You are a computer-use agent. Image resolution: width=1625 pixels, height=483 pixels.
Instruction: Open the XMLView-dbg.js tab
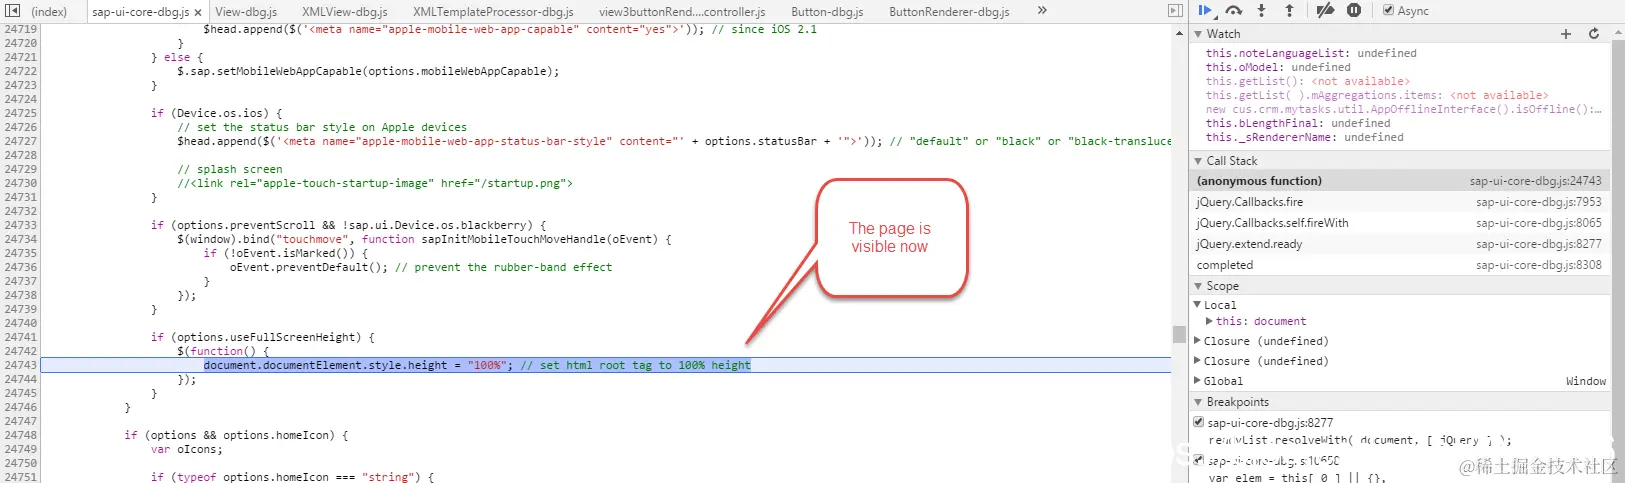click(345, 12)
